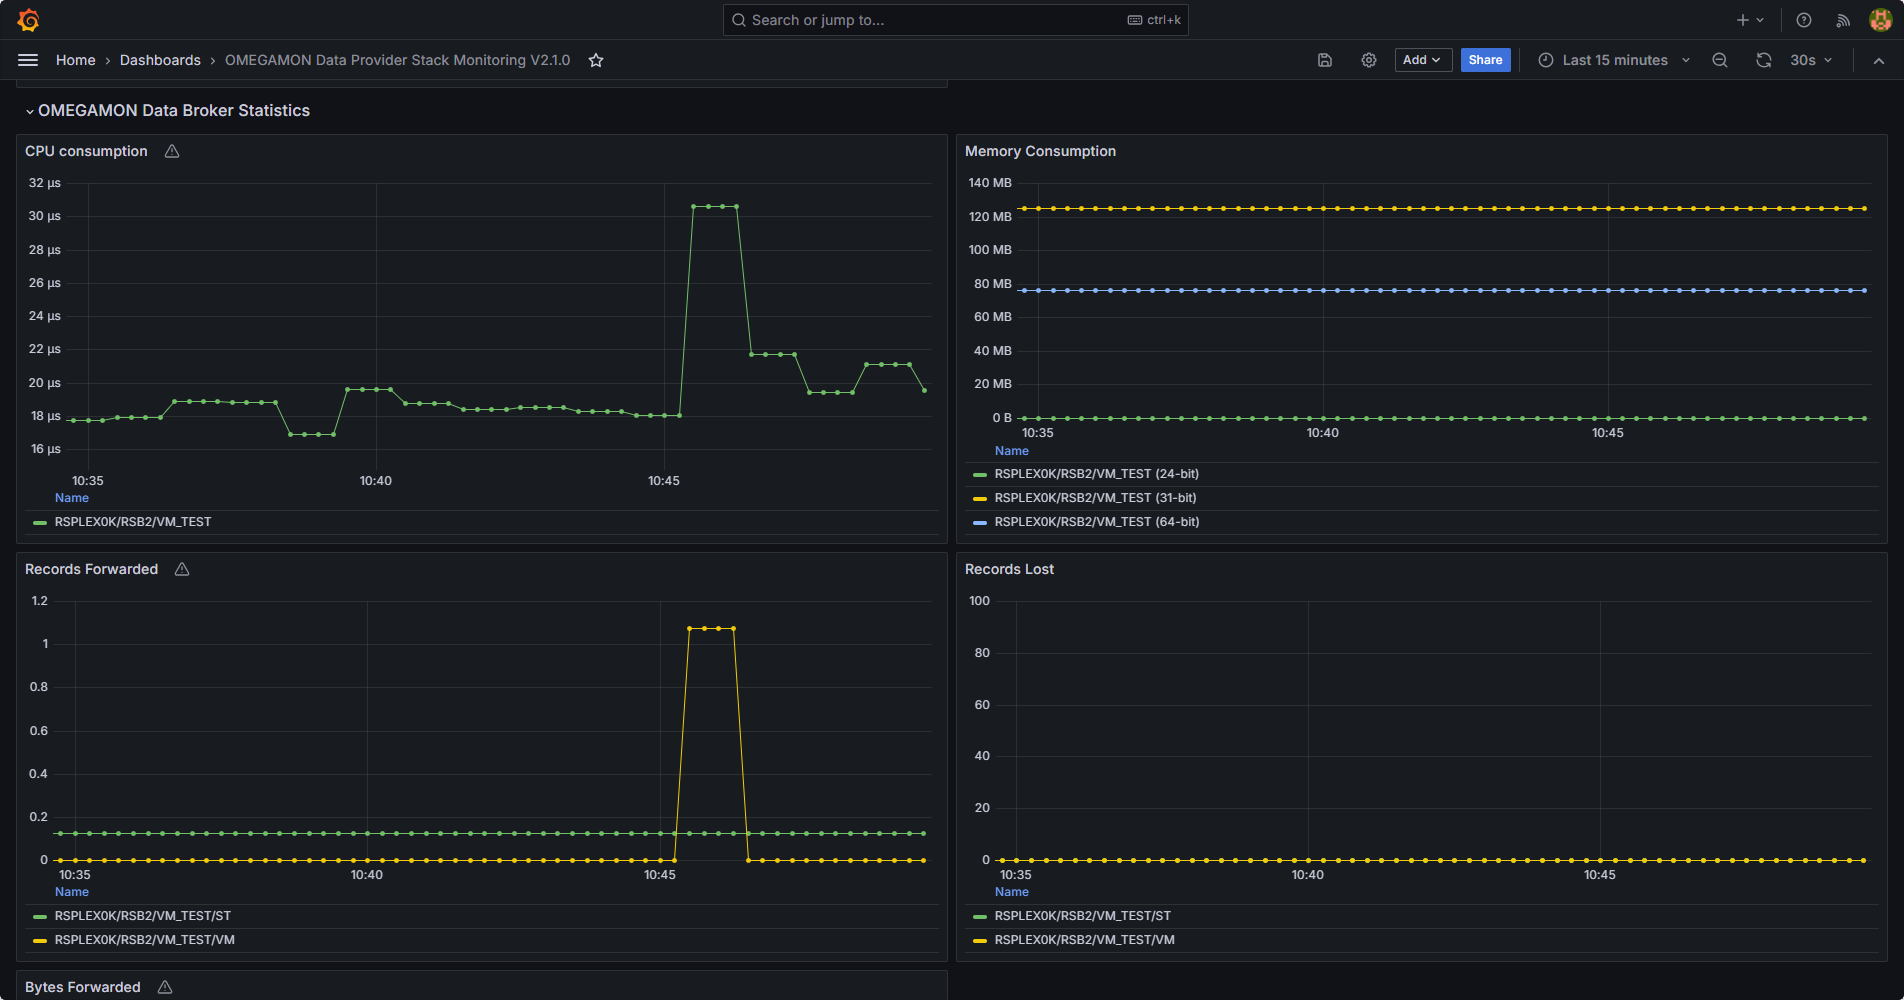
Task: Collapse the OMEGAMON Data Broker Statistics row
Action: pyautogui.click(x=168, y=110)
